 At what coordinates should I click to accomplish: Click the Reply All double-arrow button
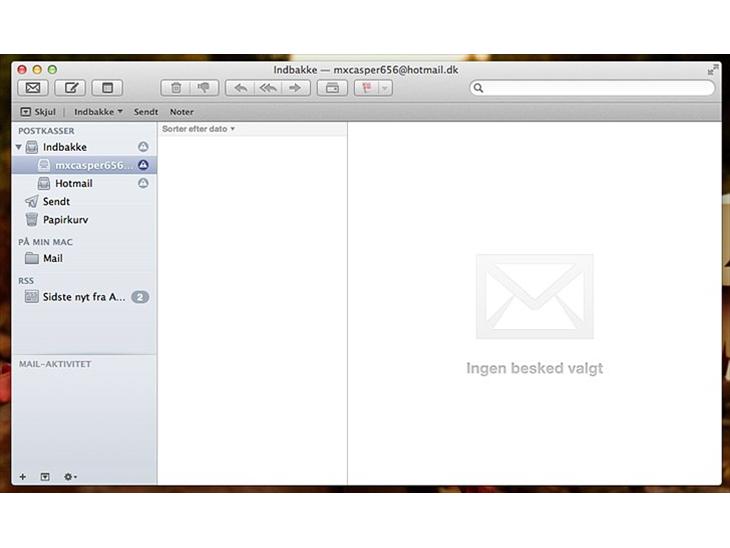[267, 88]
